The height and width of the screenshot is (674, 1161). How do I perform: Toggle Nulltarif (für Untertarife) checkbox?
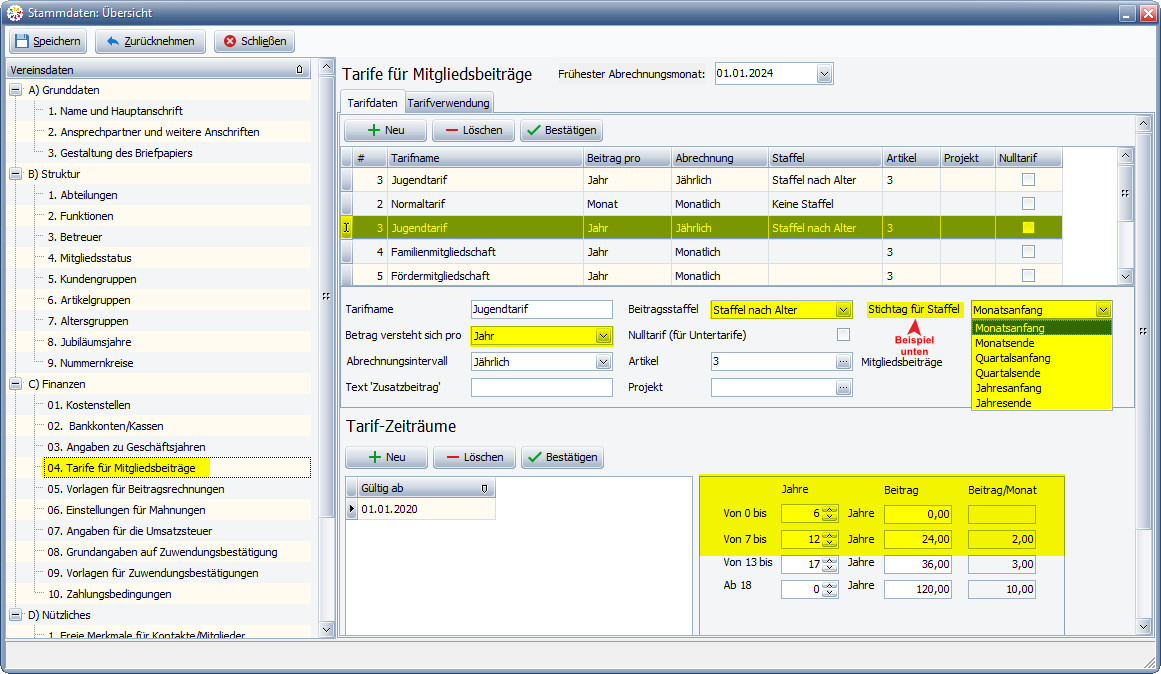pyautogui.click(x=843, y=335)
